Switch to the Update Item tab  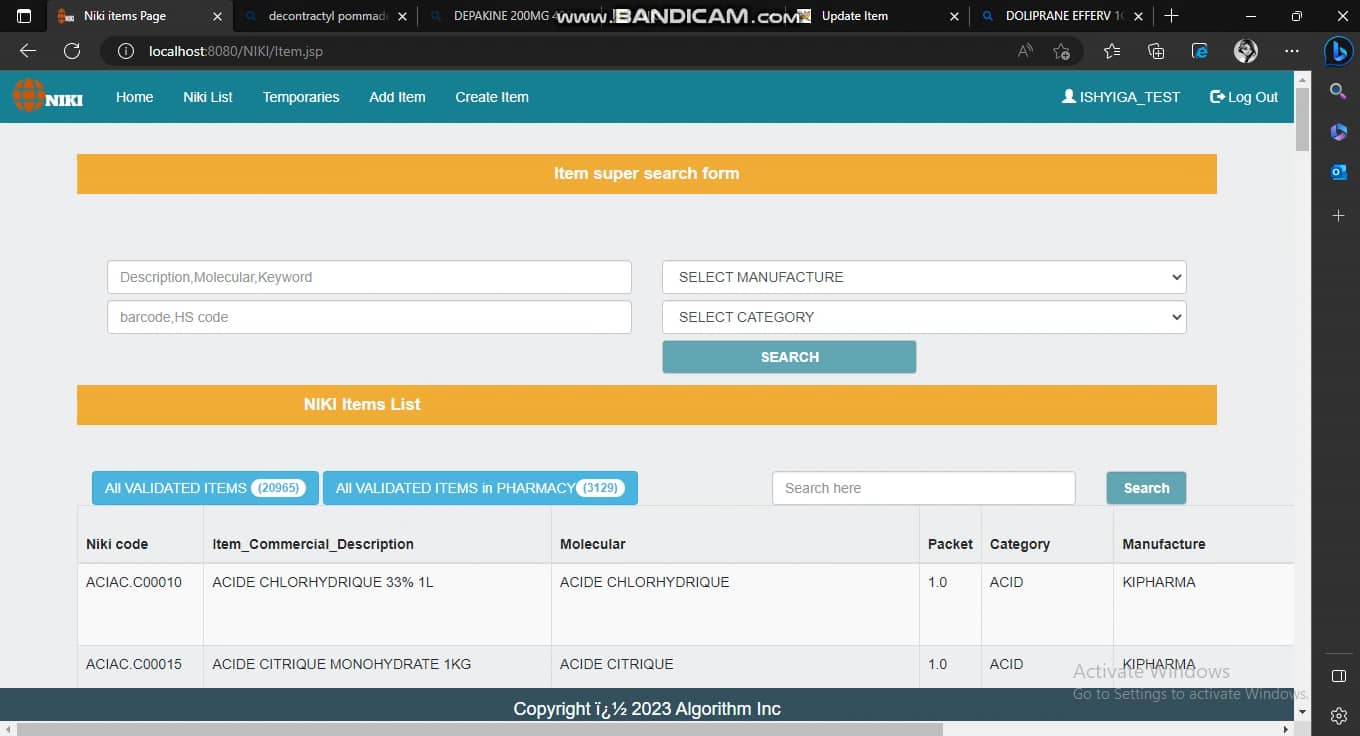pyautogui.click(x=878, y=16)
